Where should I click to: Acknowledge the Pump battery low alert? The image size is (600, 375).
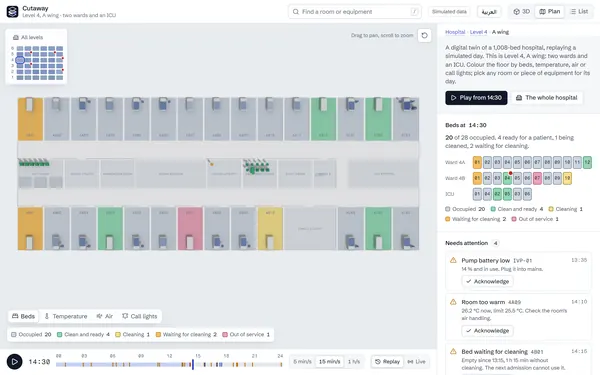pyautogui.click(x=487, y=281)
